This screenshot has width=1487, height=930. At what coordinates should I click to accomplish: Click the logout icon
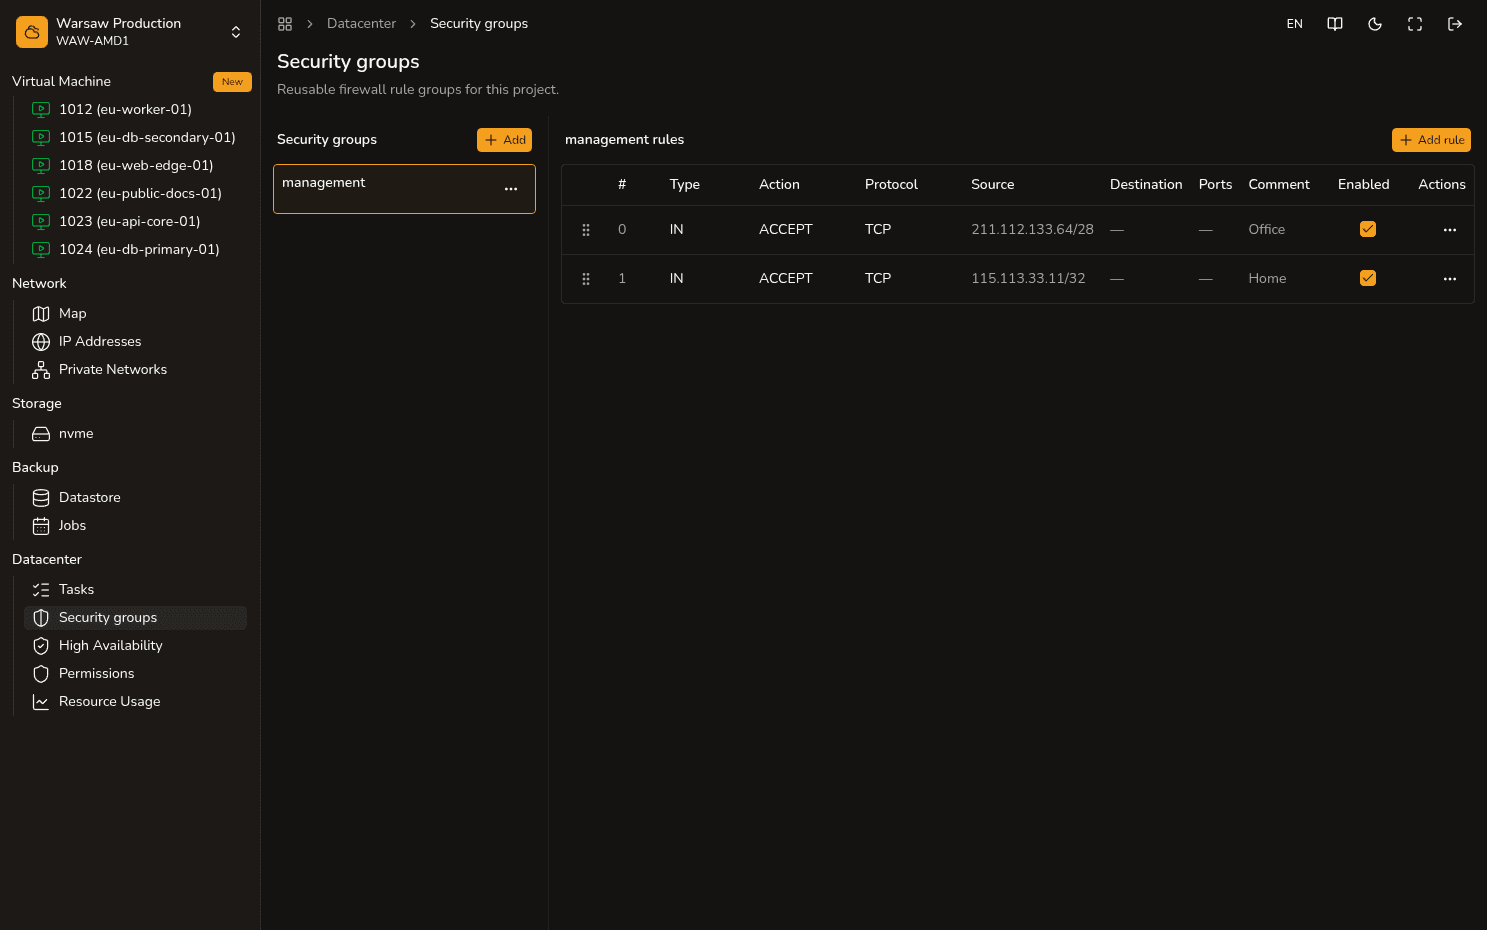pos(1455,24)
